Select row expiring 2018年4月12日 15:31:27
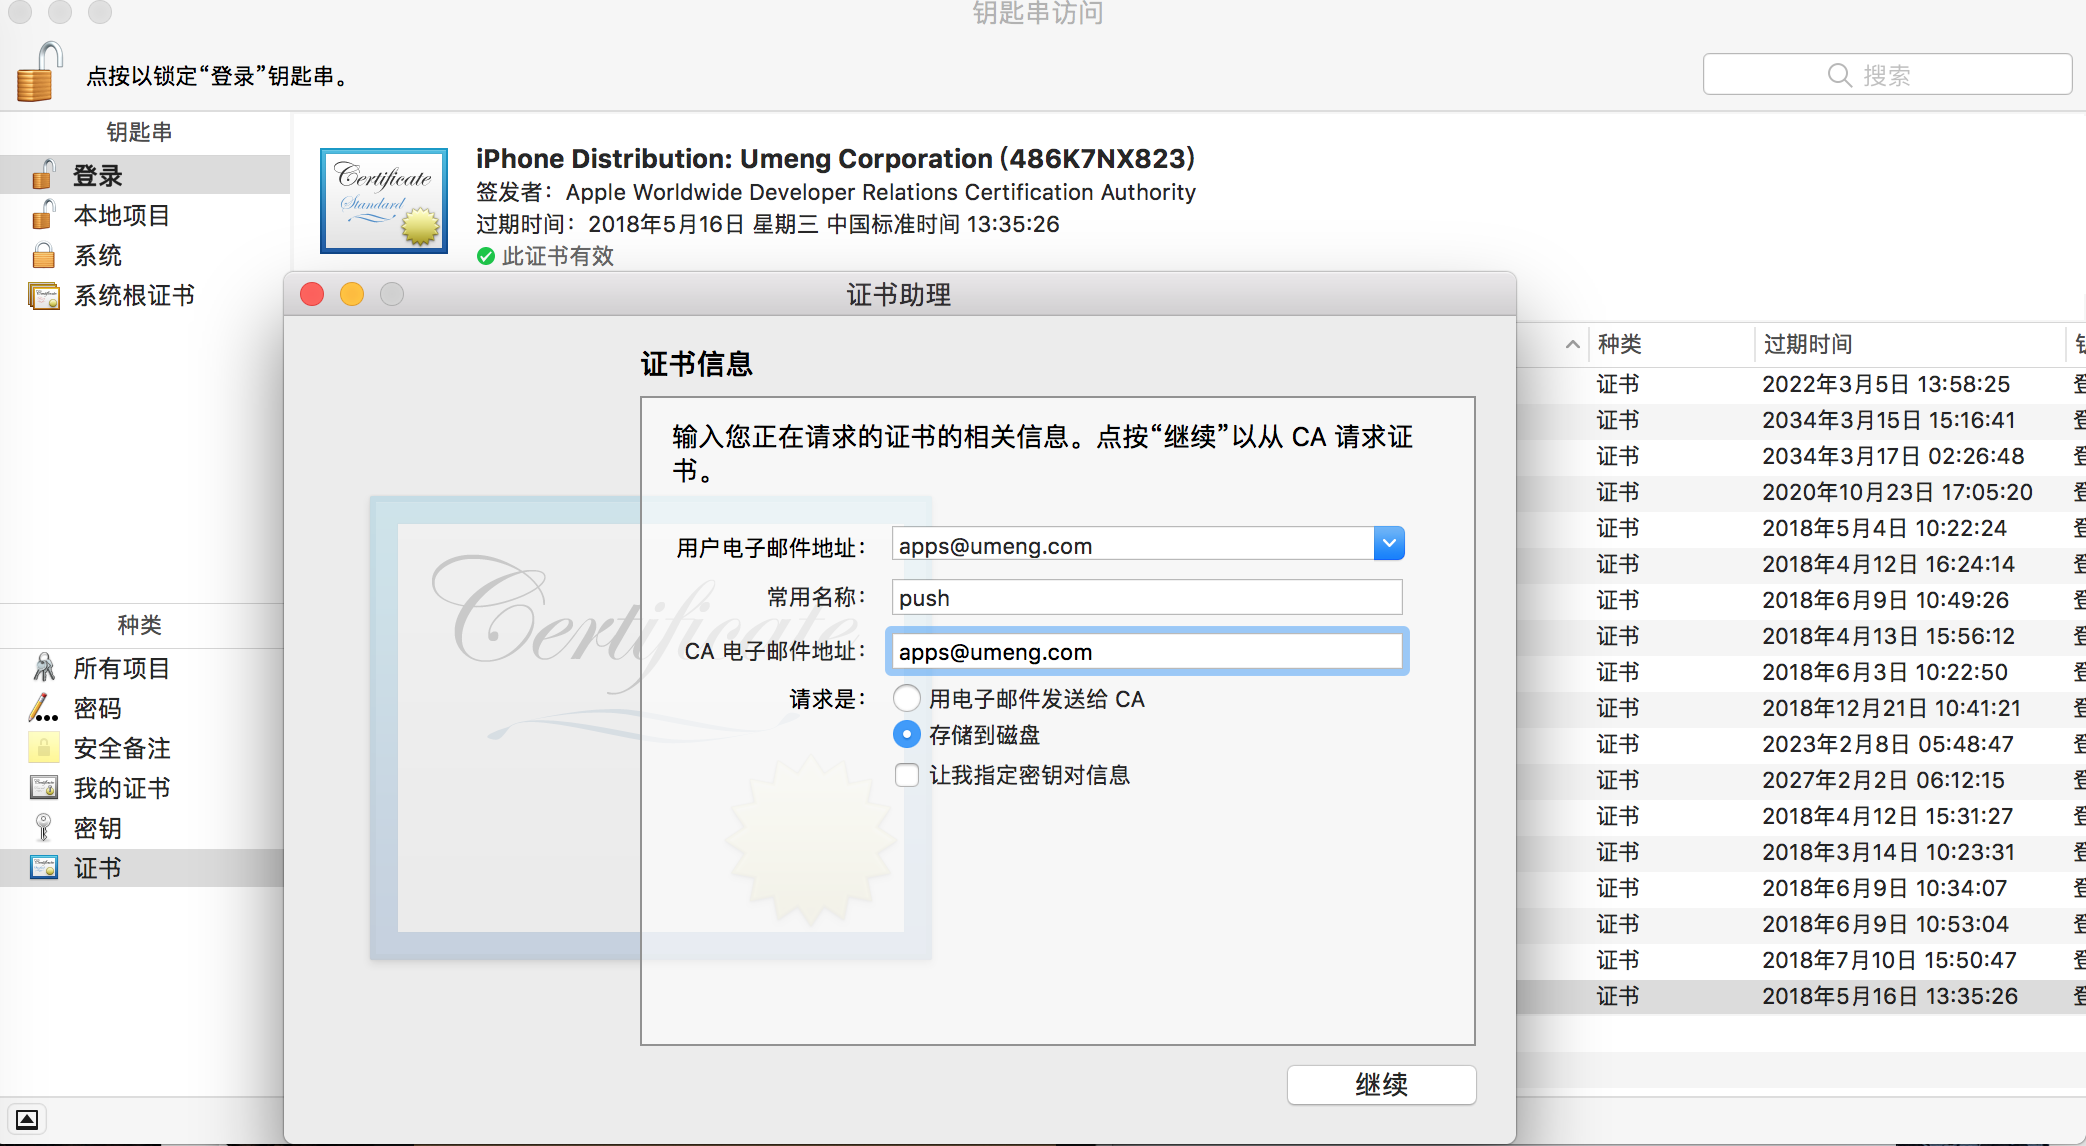Image resolution: width=2086 pixels, height=1146 pixels. point(1801,816)
